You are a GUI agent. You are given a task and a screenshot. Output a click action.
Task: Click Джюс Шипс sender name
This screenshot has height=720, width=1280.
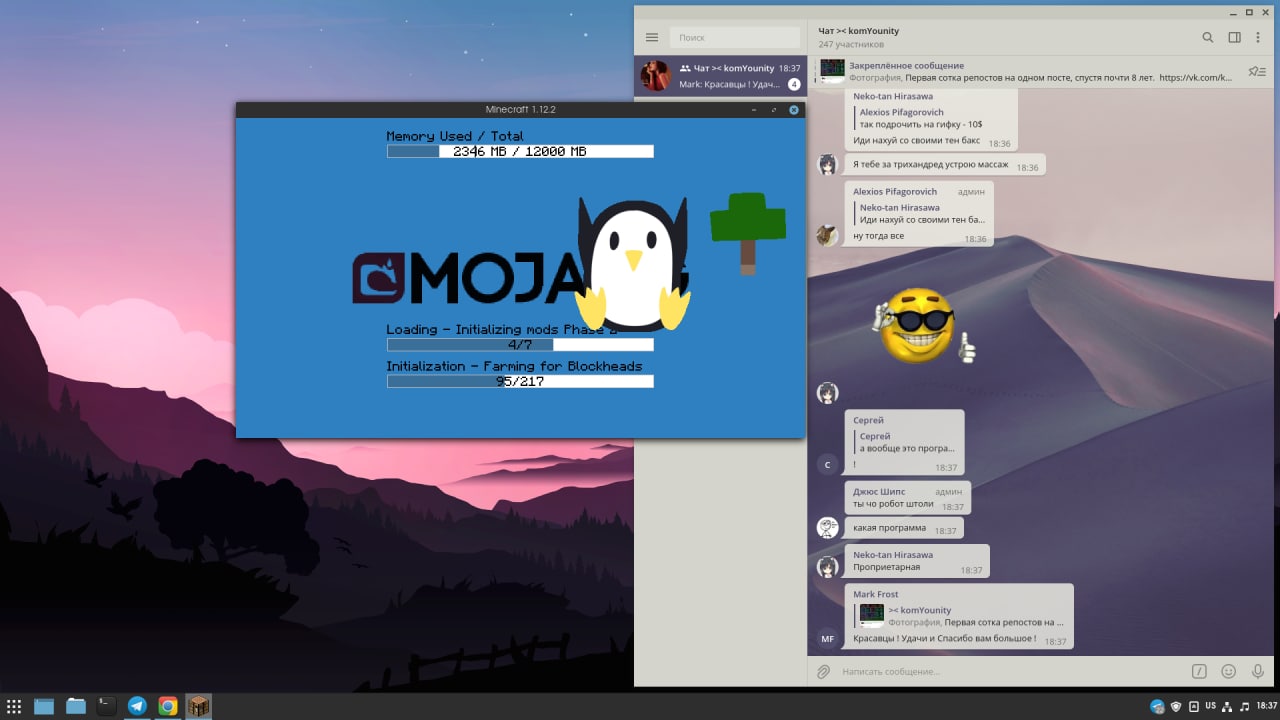pyautogui.click(x=879, y=491)
